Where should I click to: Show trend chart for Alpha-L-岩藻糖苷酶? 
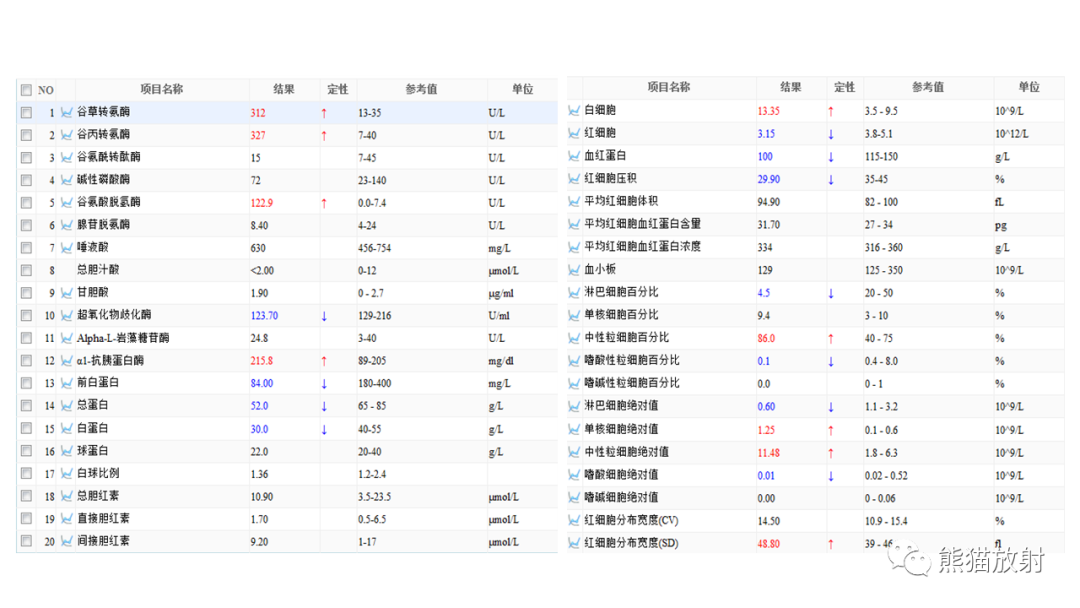click(x=66, y=338)
